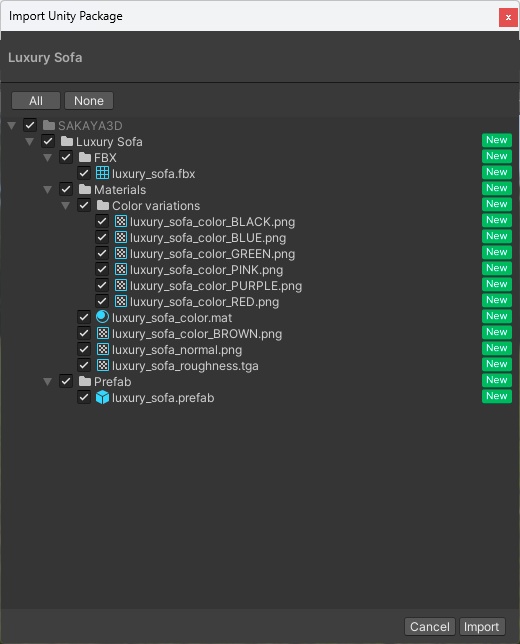Uncheck the luxury_sofa_color_PINK.png checkbox

(x=102, y=269)
